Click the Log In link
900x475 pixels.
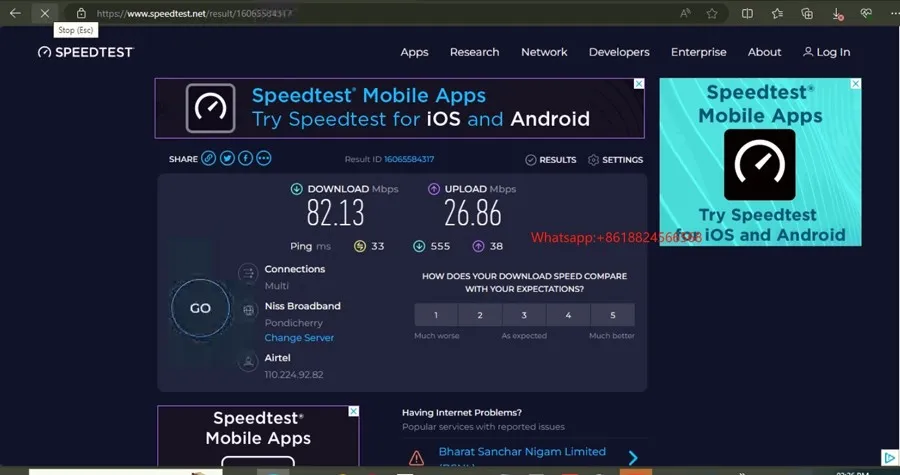pyautogui.click(x=827, y=52)
